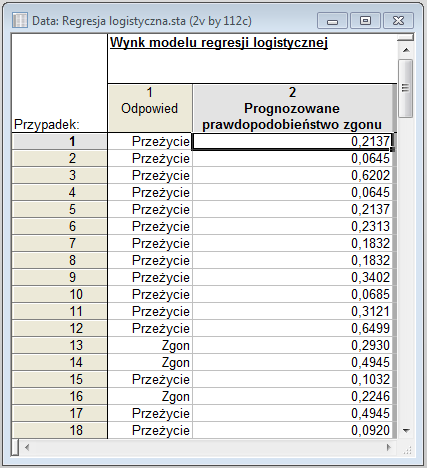Click probability cell 0,3121
427x468 pixels.
292,311
